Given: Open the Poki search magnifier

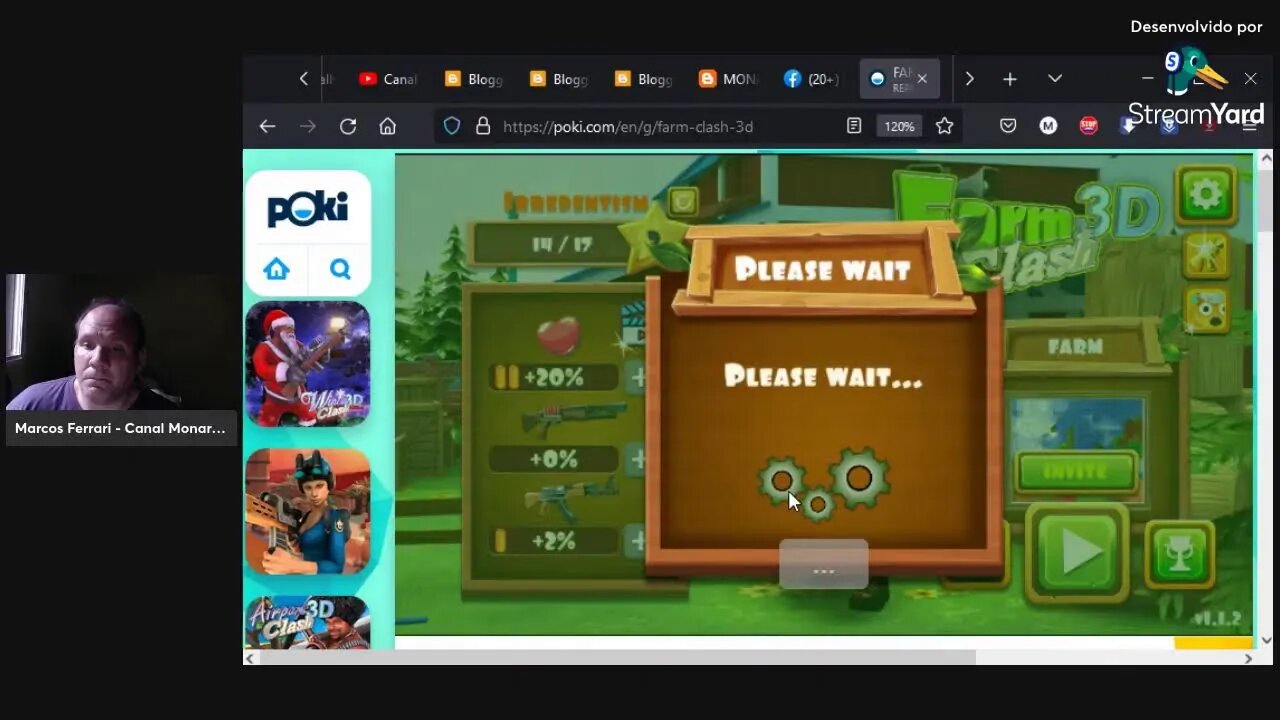Looking at the screenshot, I should pyautogui.click(x=340, y=268).
